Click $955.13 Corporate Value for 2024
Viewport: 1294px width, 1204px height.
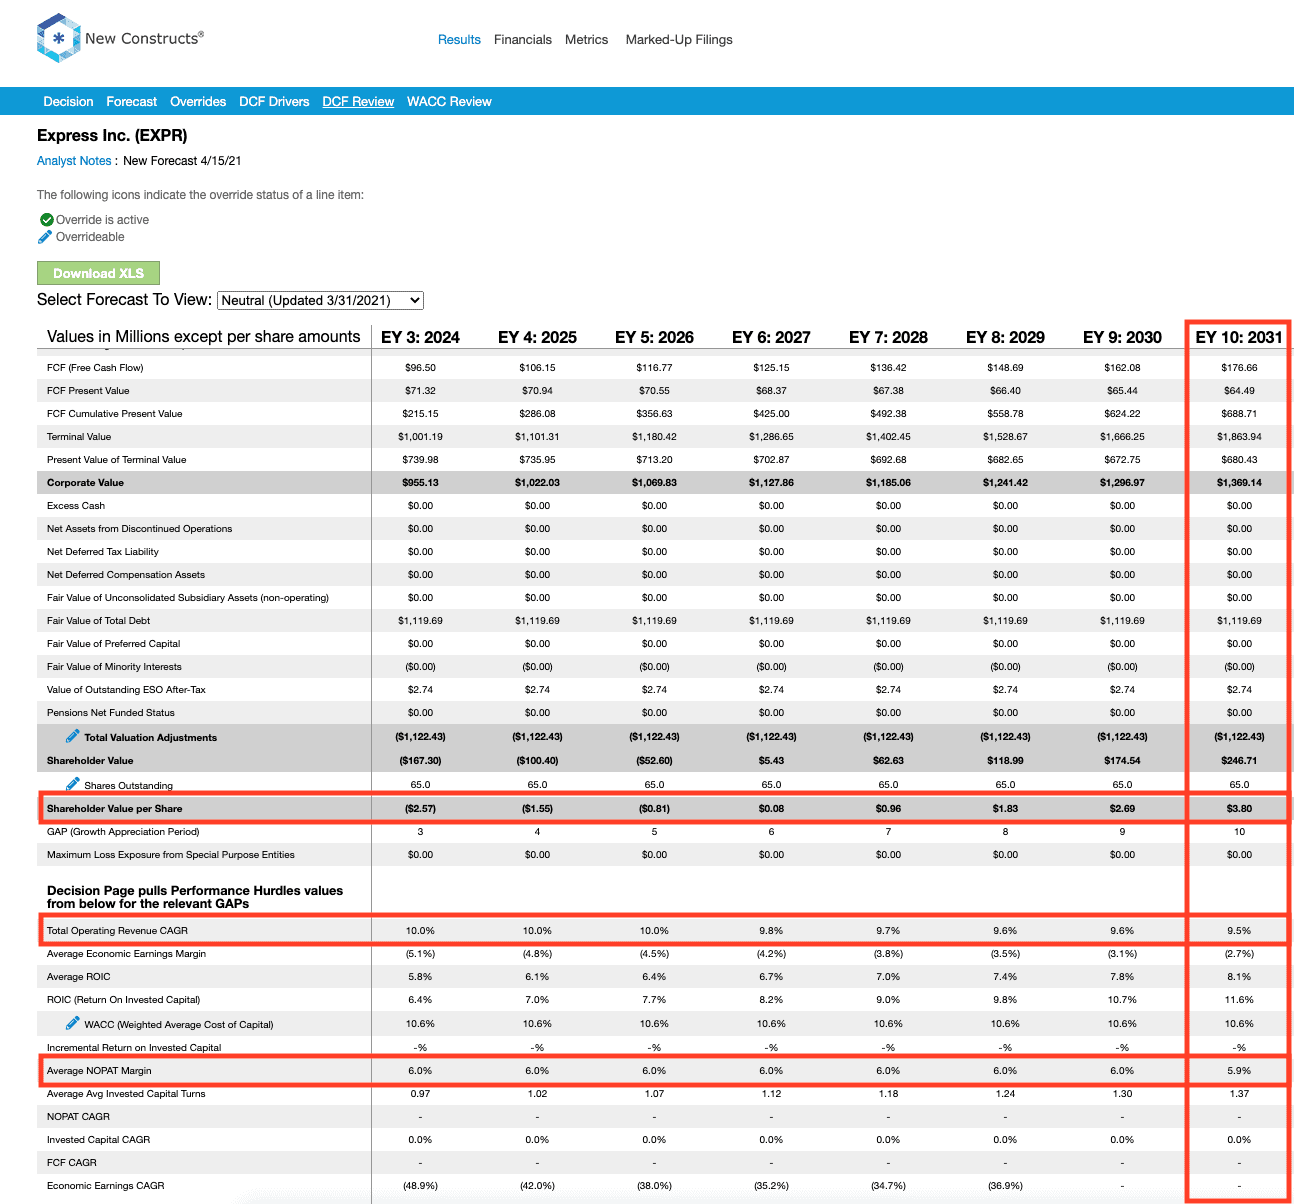[x=420, y=483]
